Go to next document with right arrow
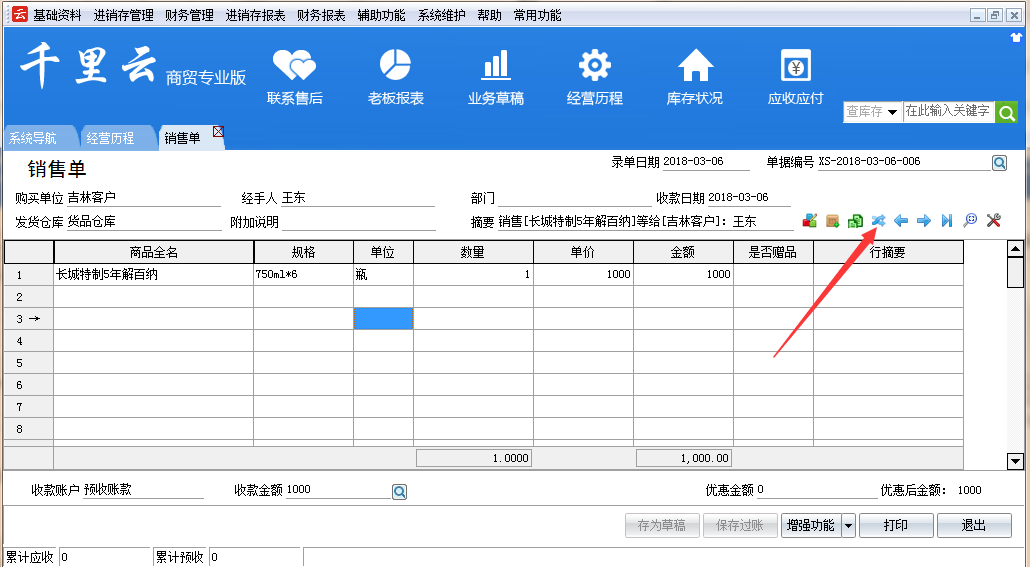 coord(924,221)
